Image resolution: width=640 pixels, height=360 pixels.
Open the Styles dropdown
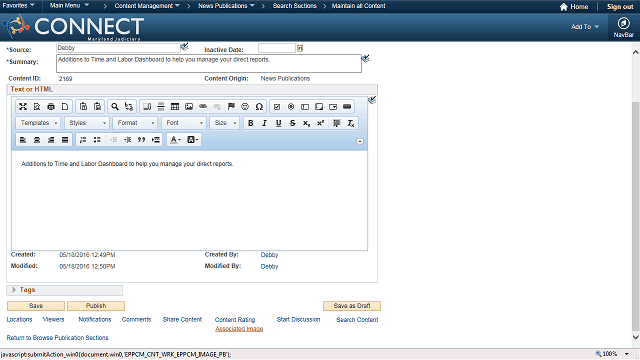tap(87, 123)
